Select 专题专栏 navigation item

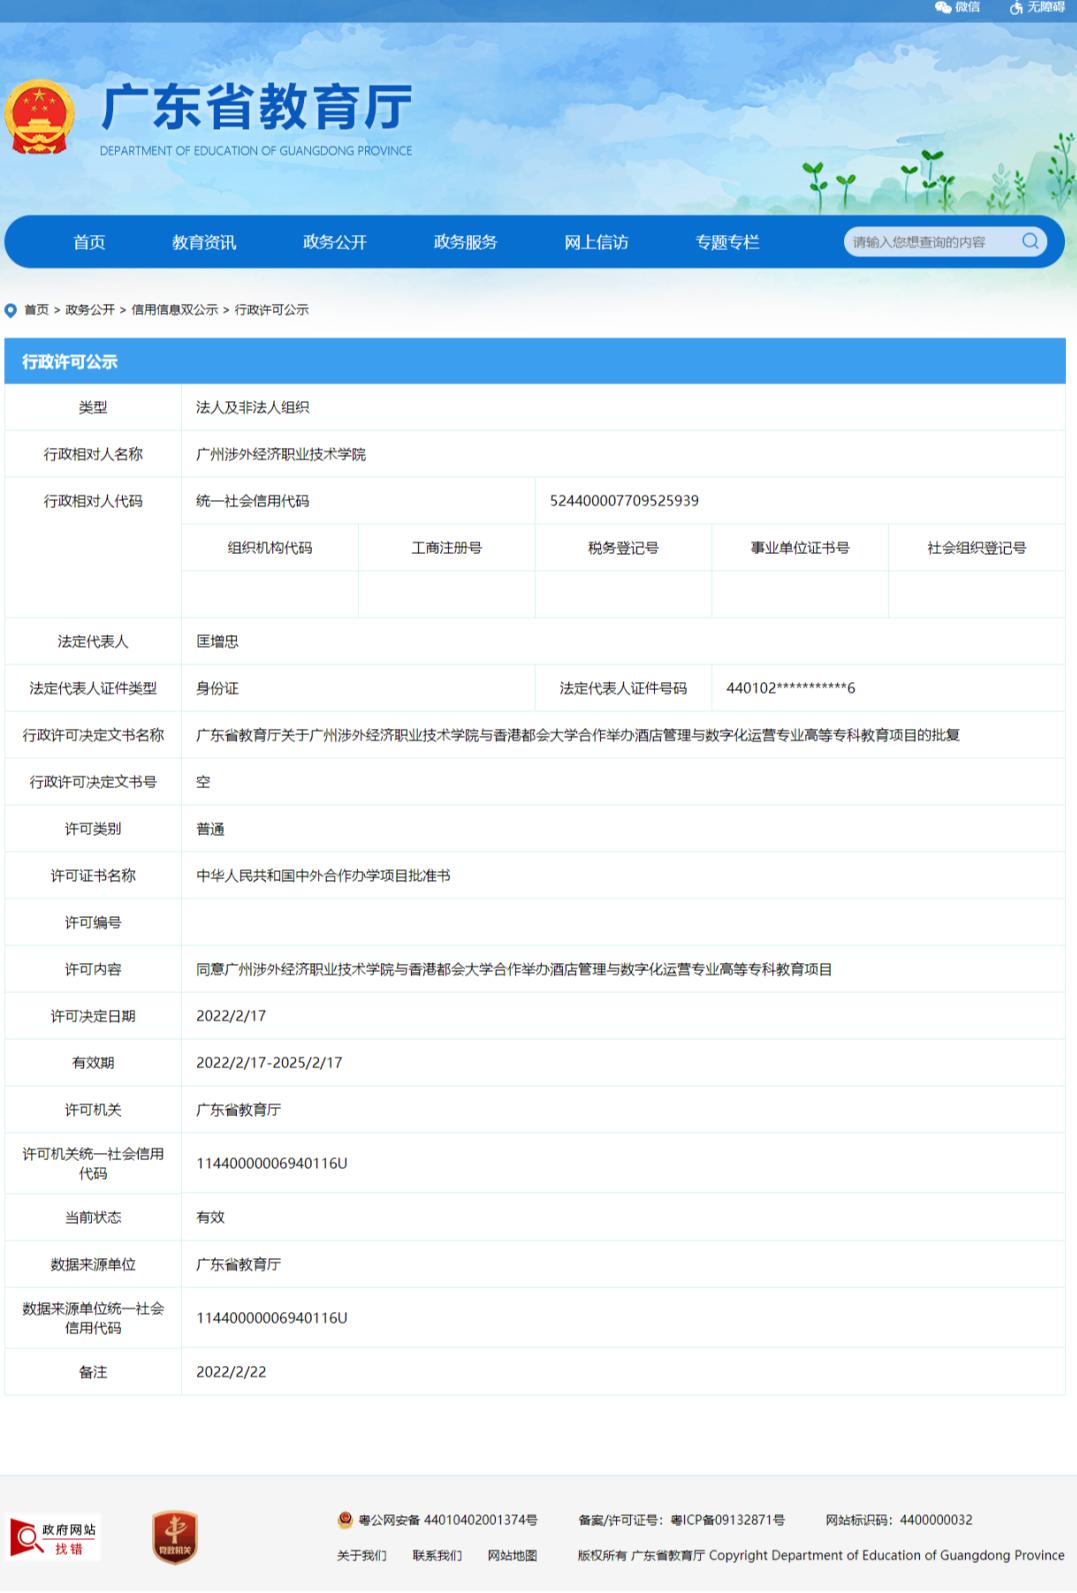(727, 242)
